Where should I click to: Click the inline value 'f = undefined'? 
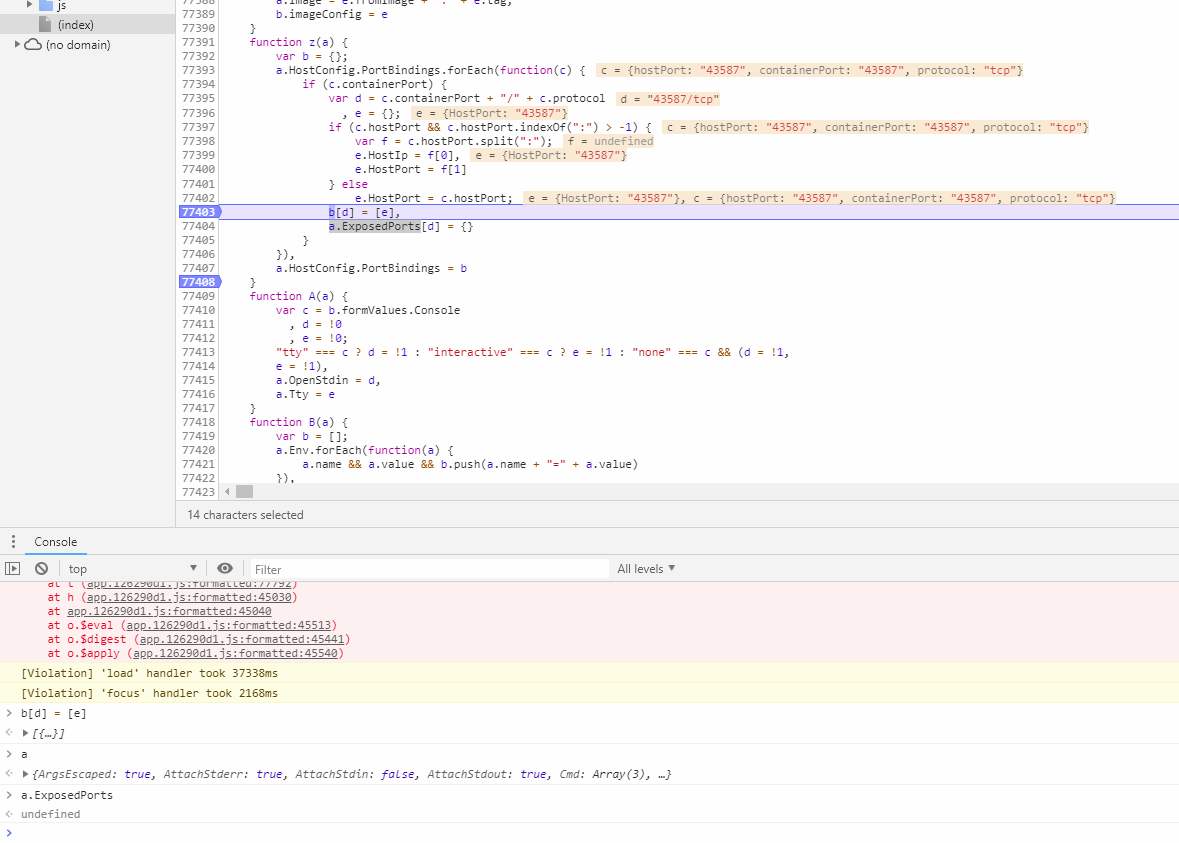coord(610,141)
